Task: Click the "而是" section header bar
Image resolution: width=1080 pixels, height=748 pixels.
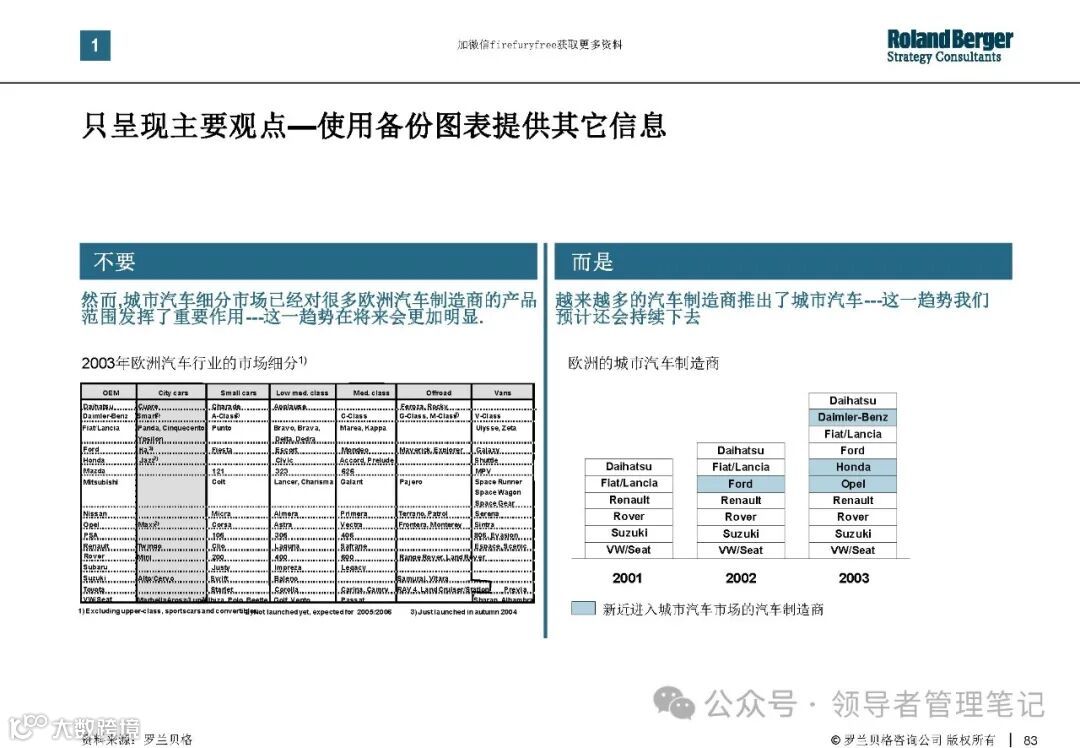Action: [x=783, y=261]
